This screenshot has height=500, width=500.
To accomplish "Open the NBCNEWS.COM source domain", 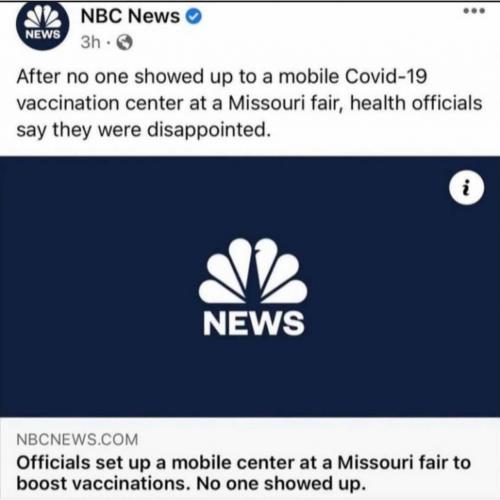I will (77, 439).
